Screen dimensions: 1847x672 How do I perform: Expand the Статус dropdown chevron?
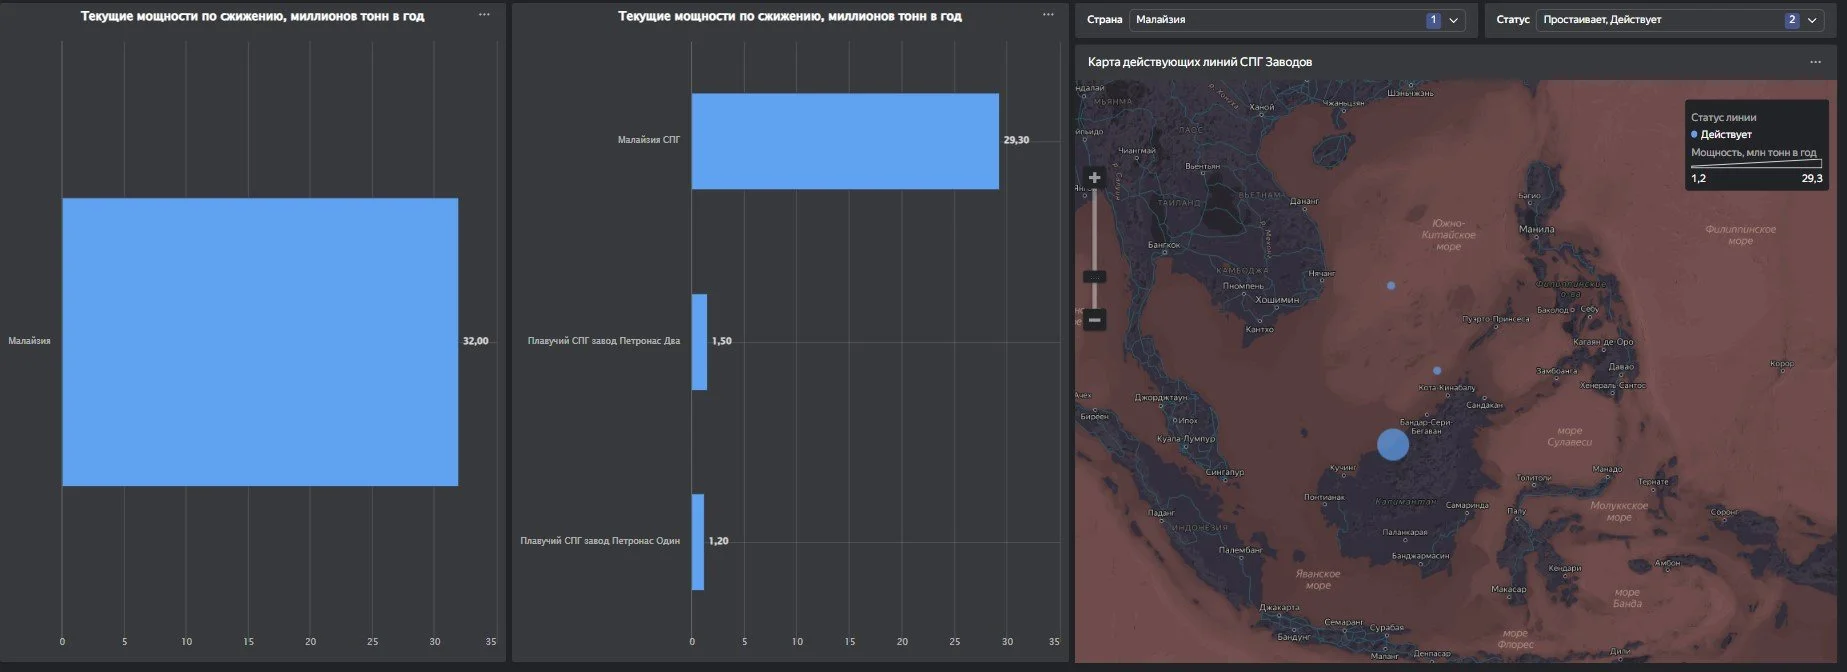(x=1812, y=20)
